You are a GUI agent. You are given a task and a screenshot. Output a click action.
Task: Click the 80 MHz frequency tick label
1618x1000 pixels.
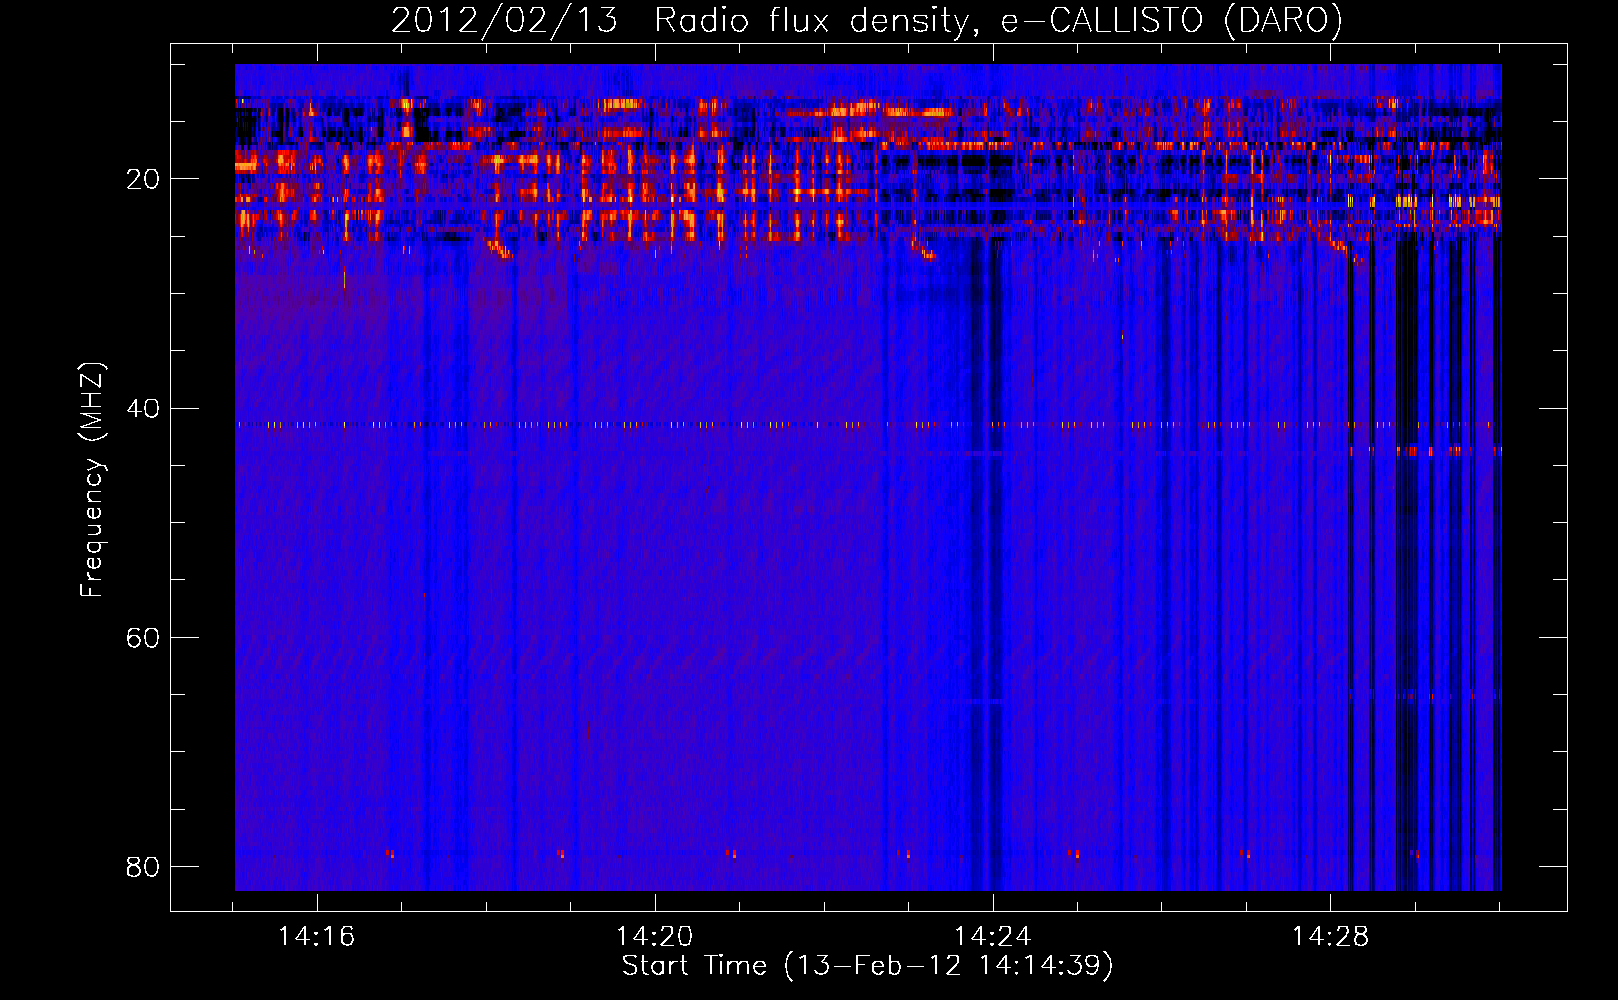[x=142, y=867]
